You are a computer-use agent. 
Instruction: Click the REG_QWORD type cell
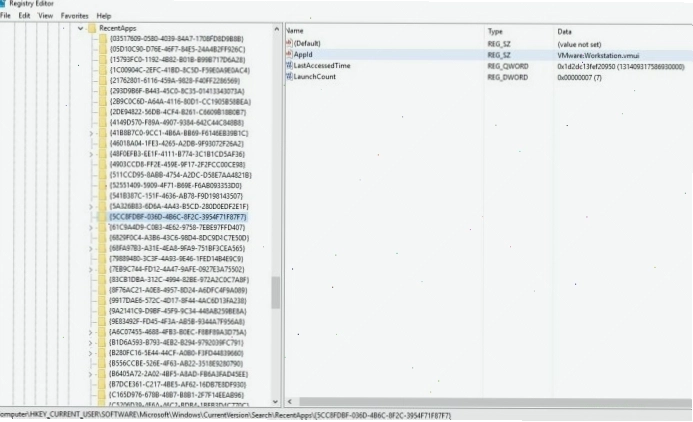[x=508, y=66]
